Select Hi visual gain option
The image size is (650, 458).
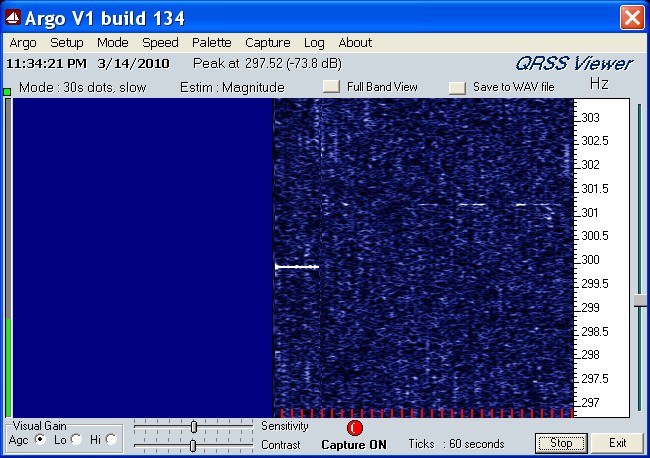pyautogui.click(x=111, y=439)
